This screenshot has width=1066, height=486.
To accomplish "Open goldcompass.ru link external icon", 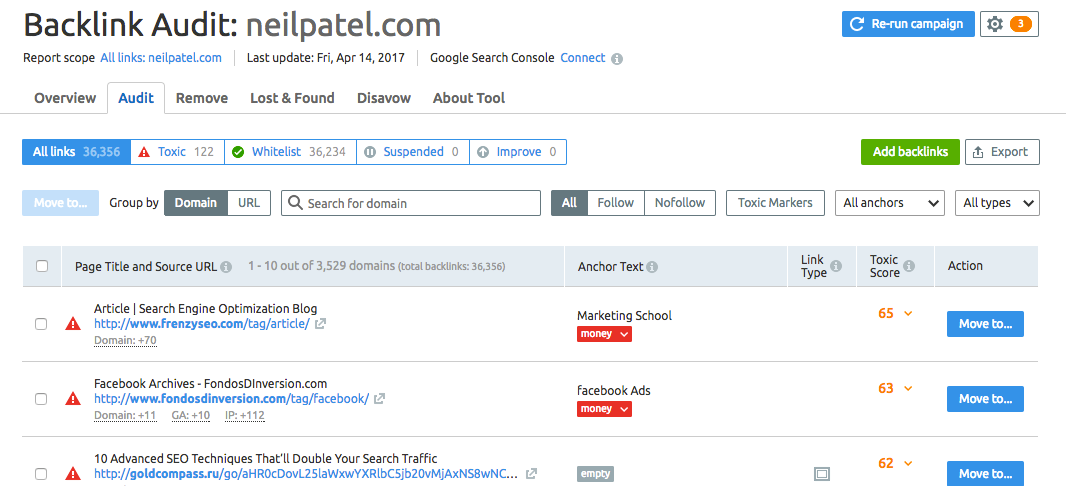I will click(x=532, y=474).
